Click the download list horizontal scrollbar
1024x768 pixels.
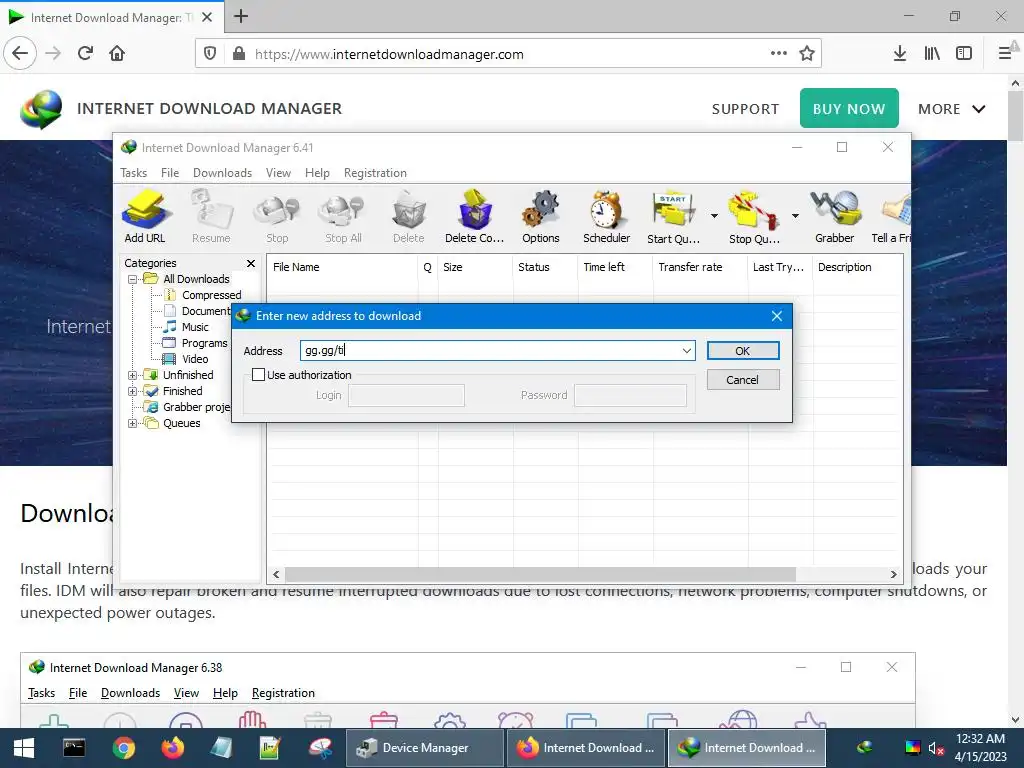tap(540, 574)
